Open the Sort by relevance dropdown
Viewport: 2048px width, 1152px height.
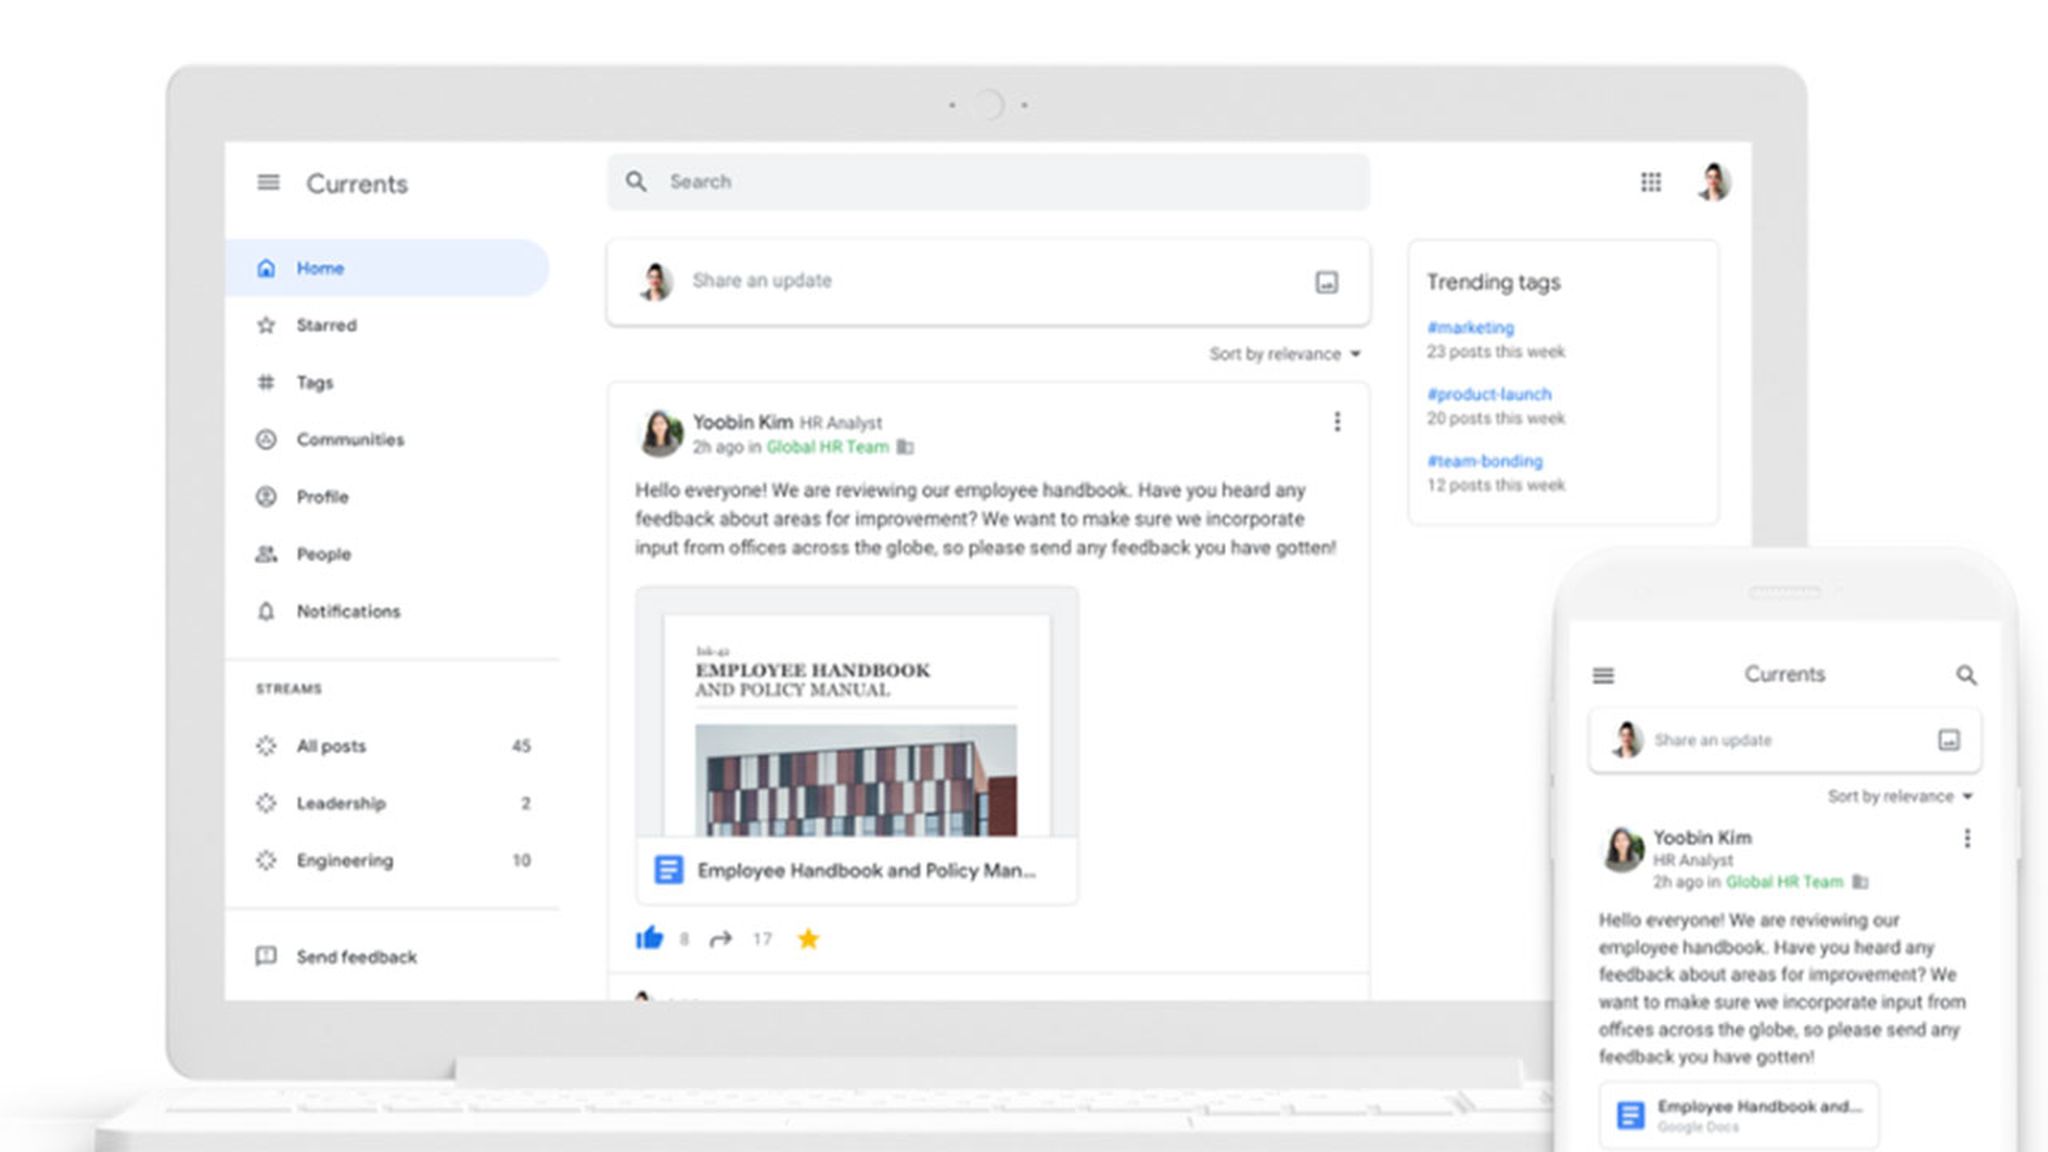(x=1283, y=353)
